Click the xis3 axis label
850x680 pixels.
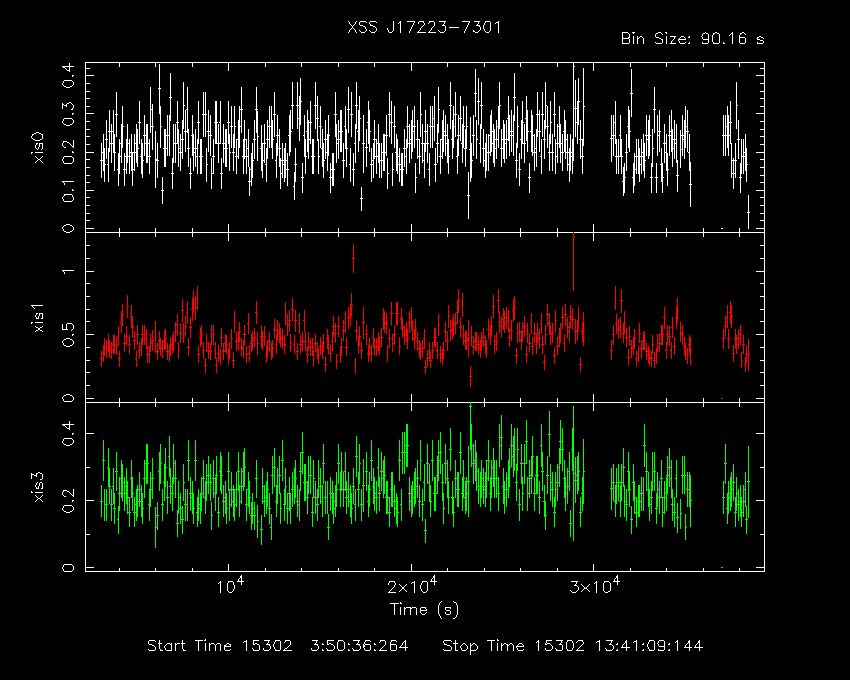click(38, 487)
